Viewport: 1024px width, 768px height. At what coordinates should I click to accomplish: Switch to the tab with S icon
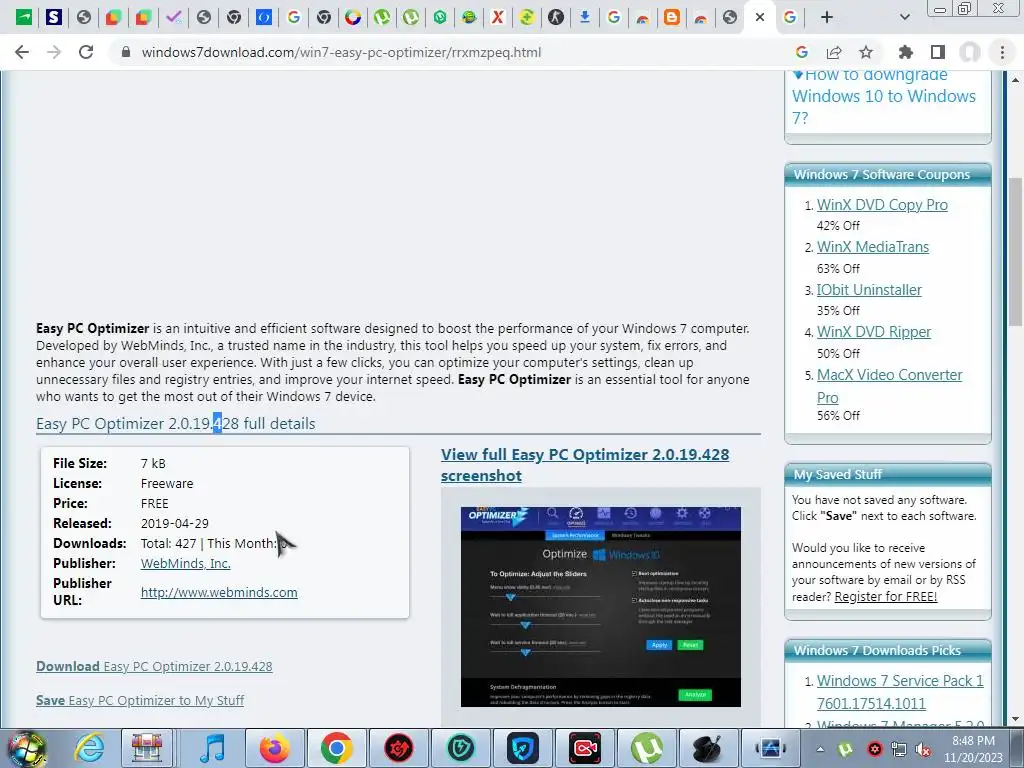[54, 18]
